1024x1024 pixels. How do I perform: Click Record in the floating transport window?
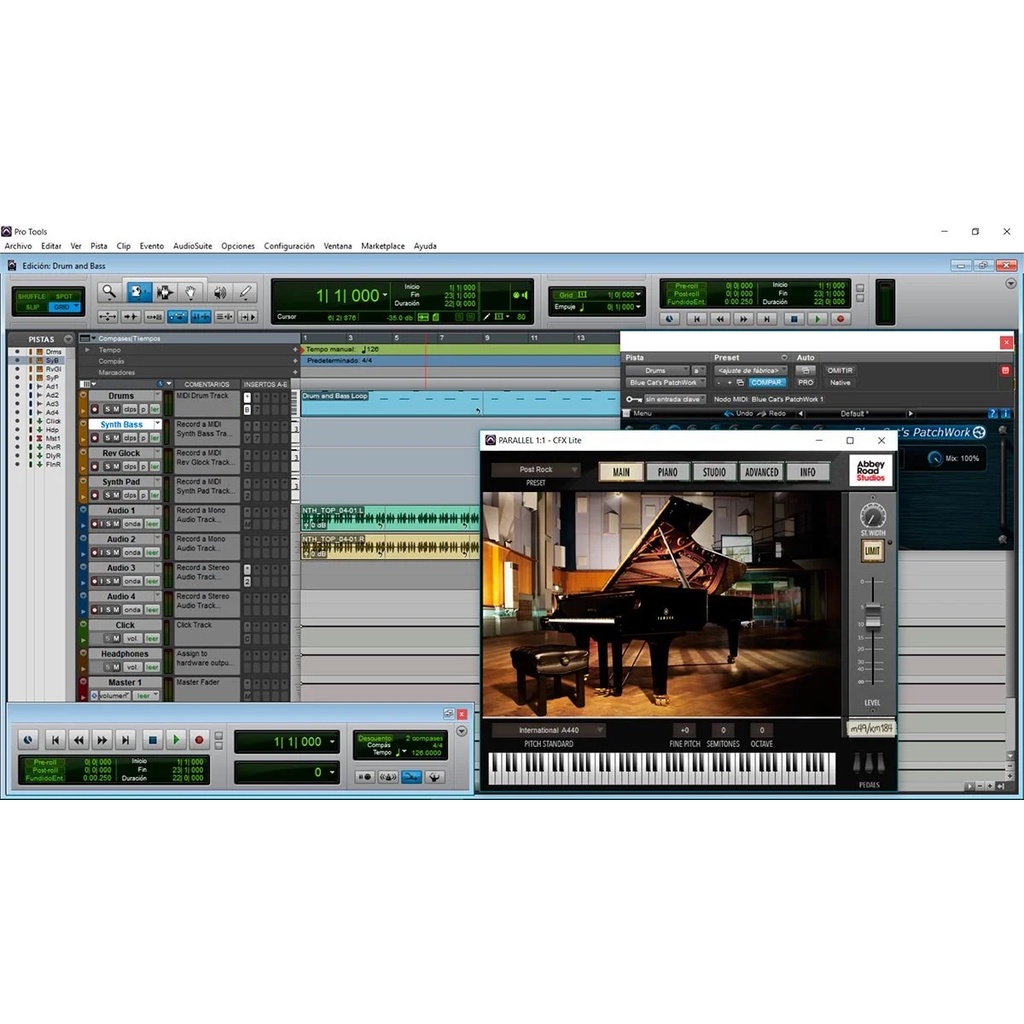[199, 740]
